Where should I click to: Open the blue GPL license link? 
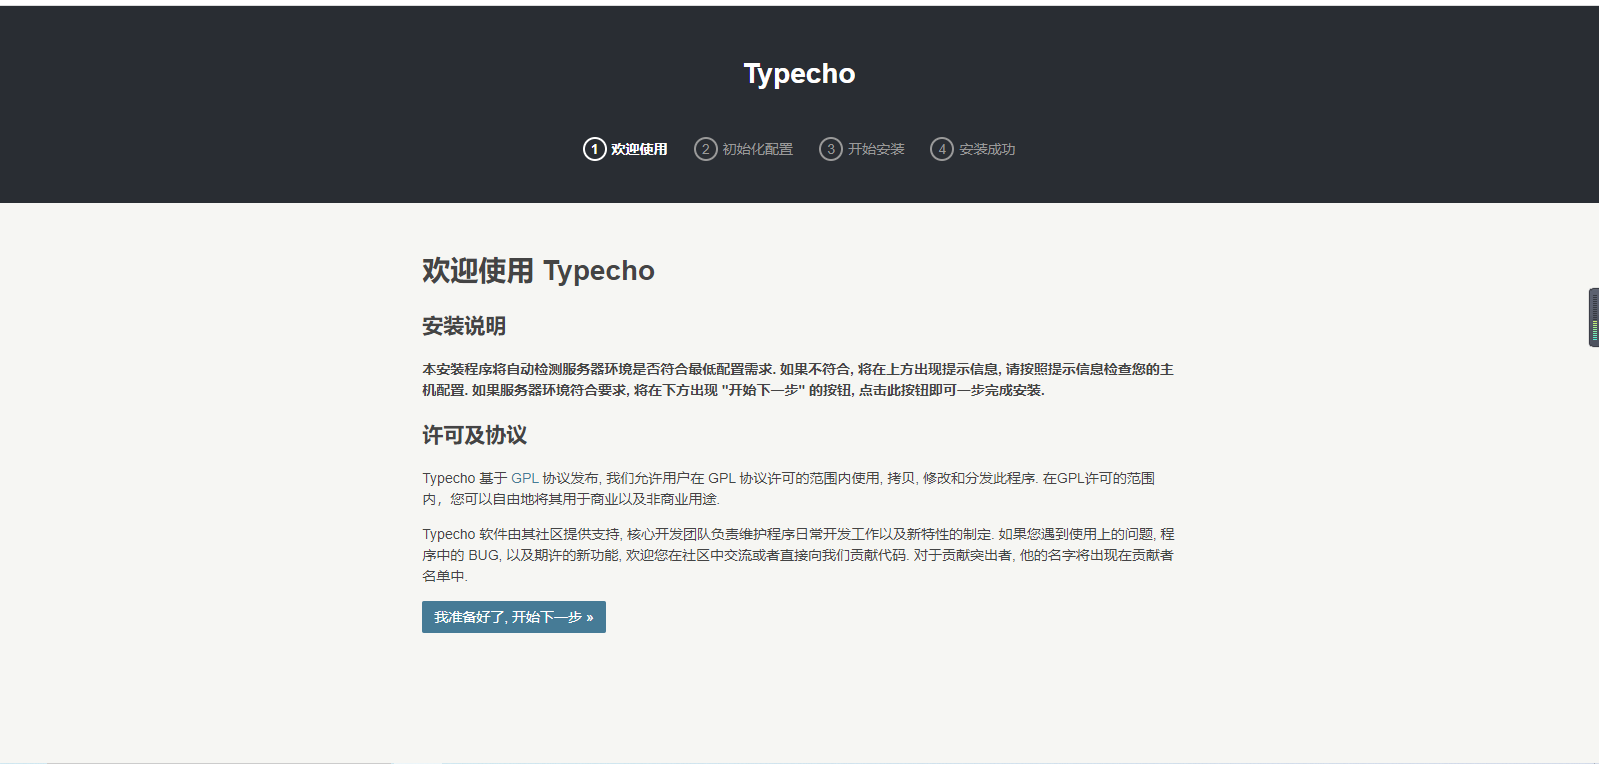[x=524, y=478]
